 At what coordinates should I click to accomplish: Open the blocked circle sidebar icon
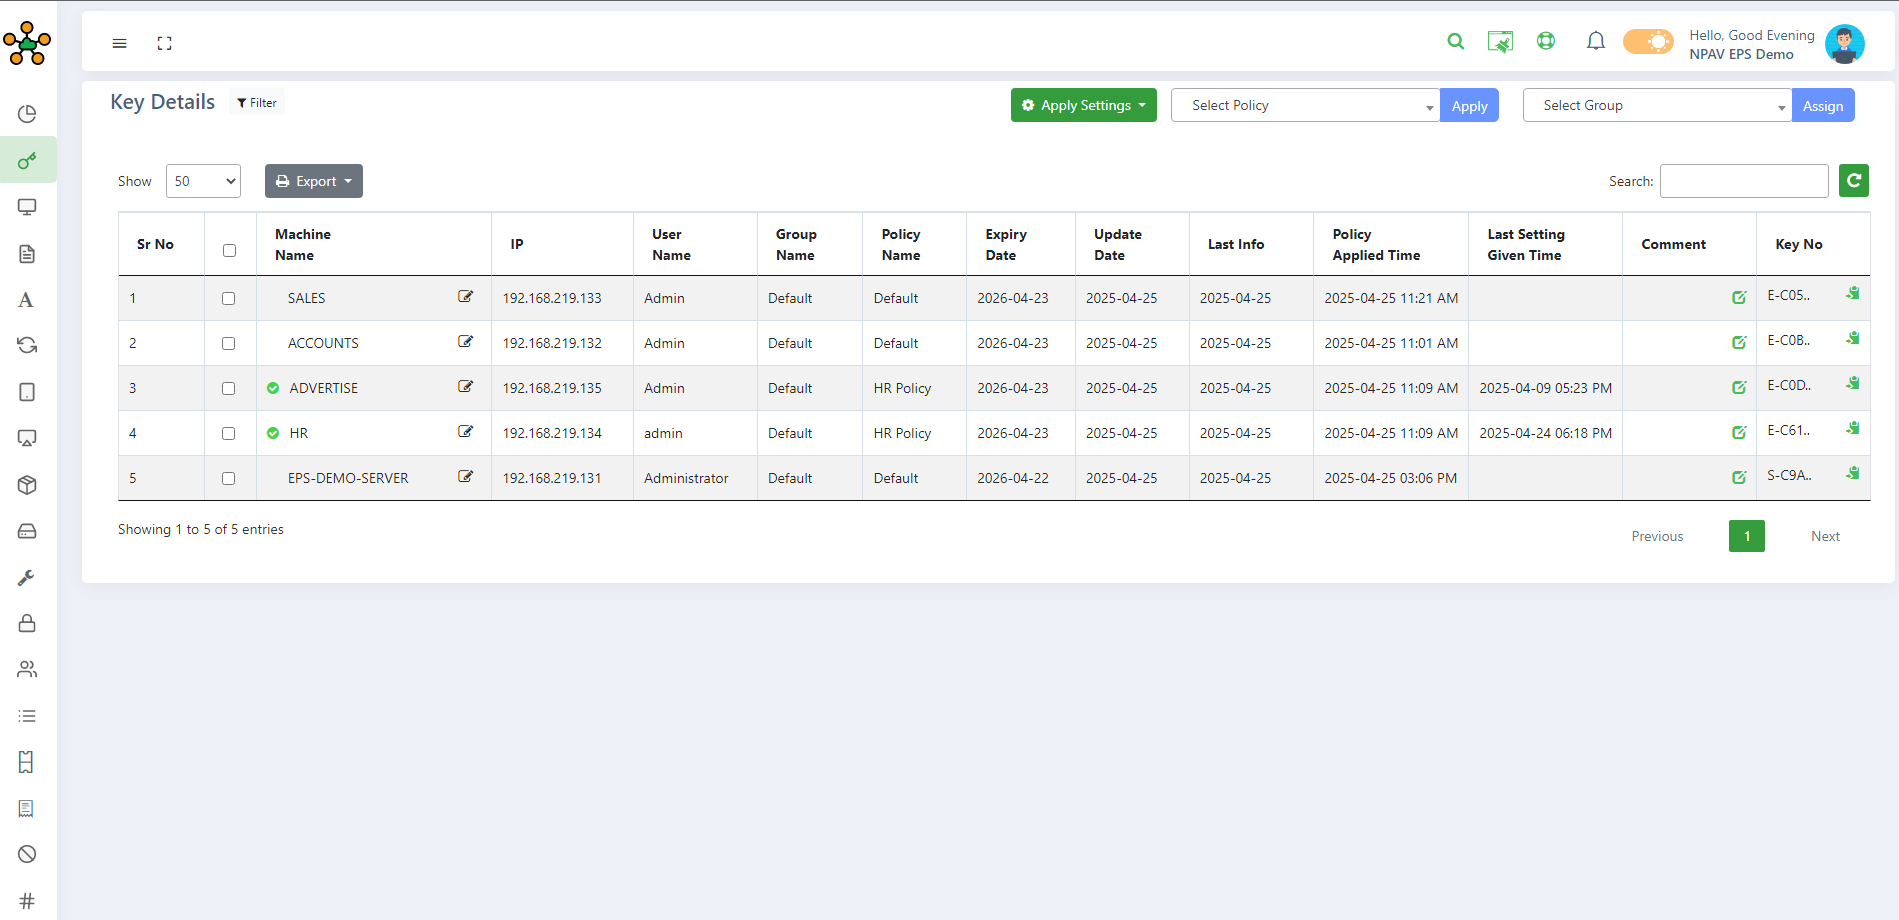click(x=27, y=854)
